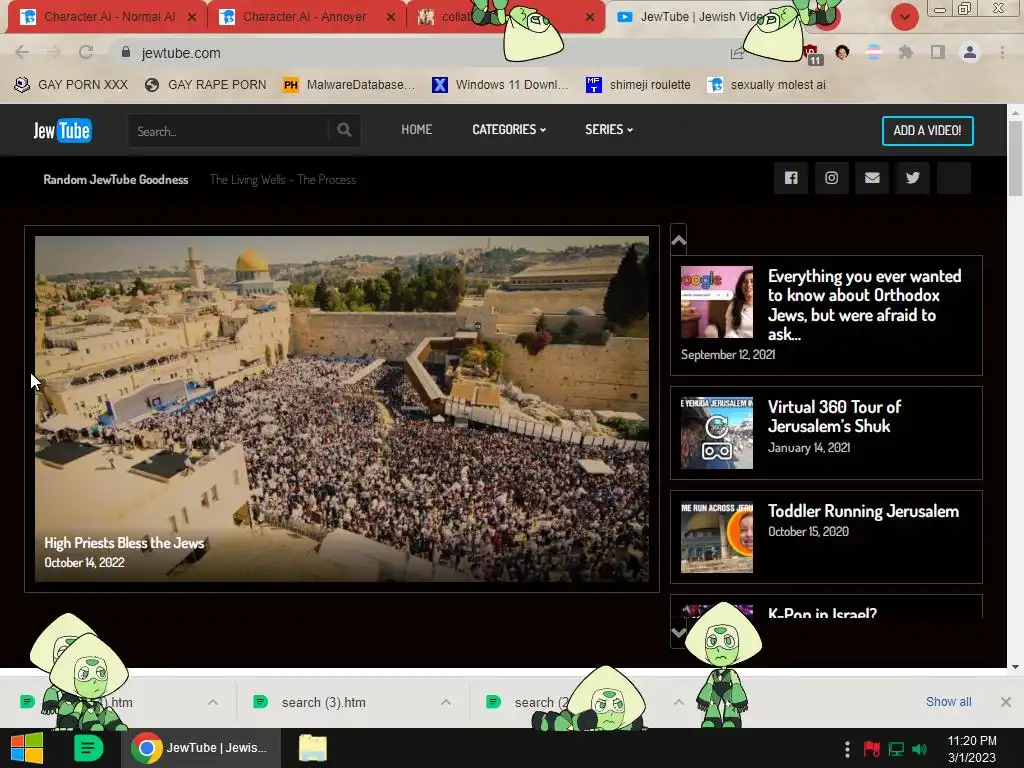
Task: Open the Facebook social icon
Action: click(791, 178)
